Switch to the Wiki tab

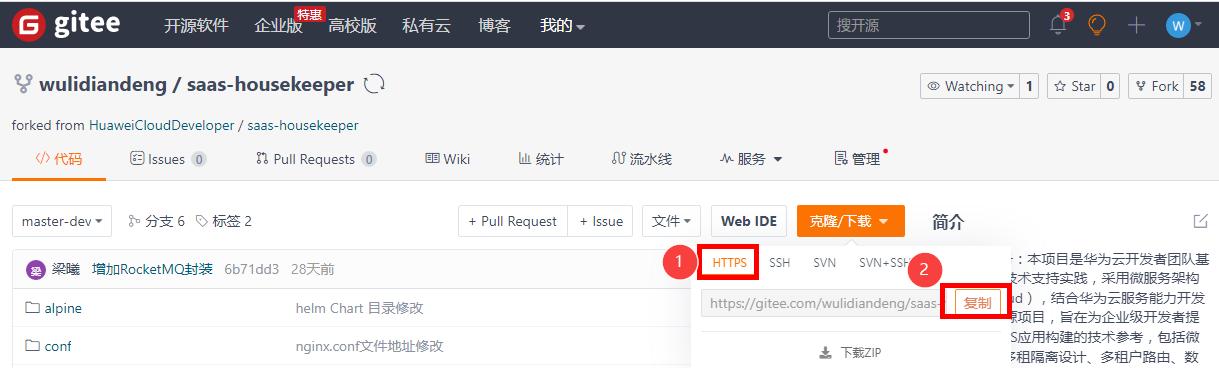(447, 158)
